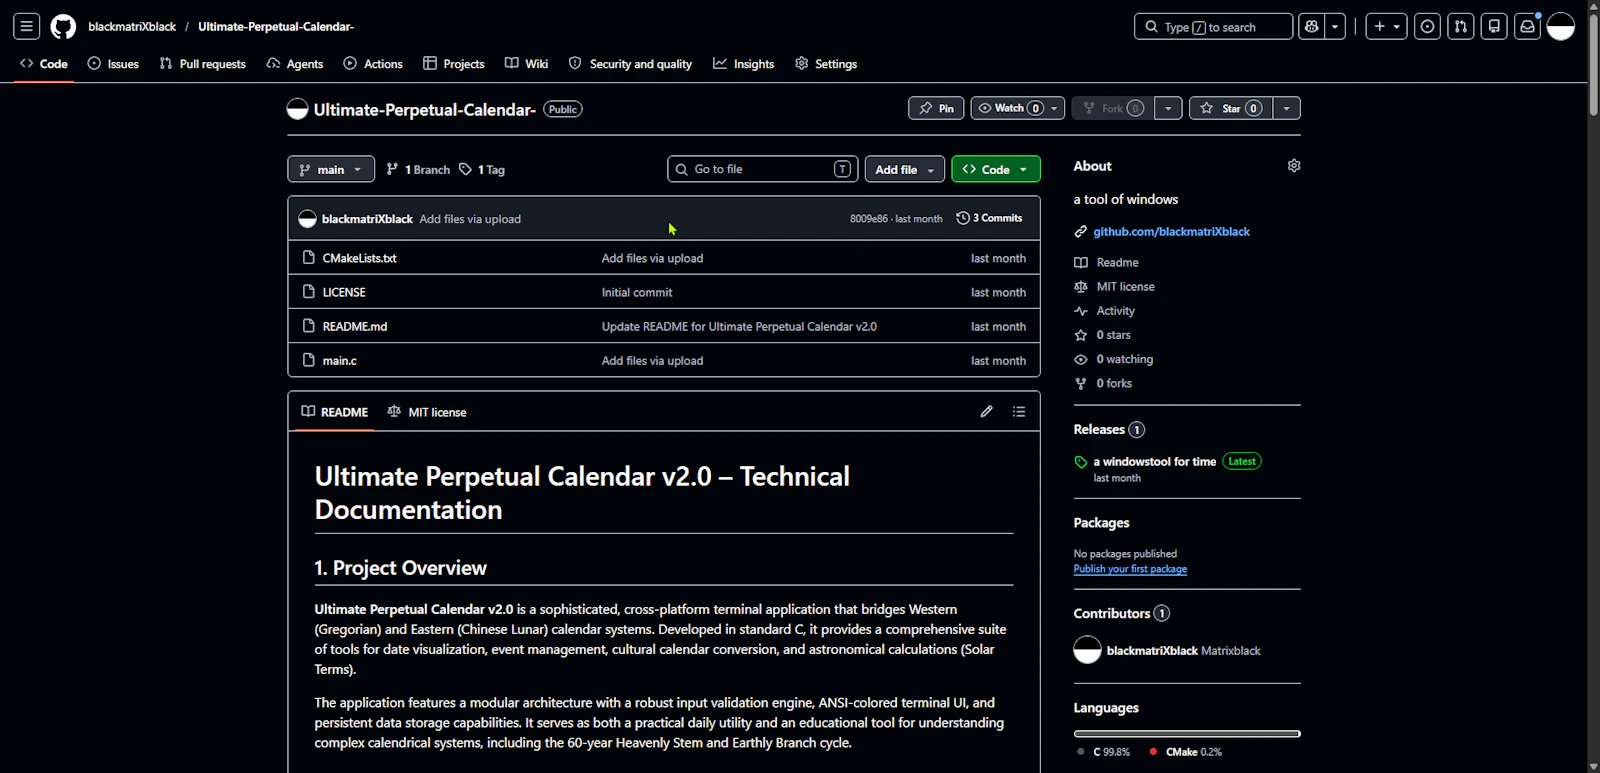This screenshot has height=773, width=1600.
Task: Open the a windowstool for time release
Action: click(x=1155, y=462)
